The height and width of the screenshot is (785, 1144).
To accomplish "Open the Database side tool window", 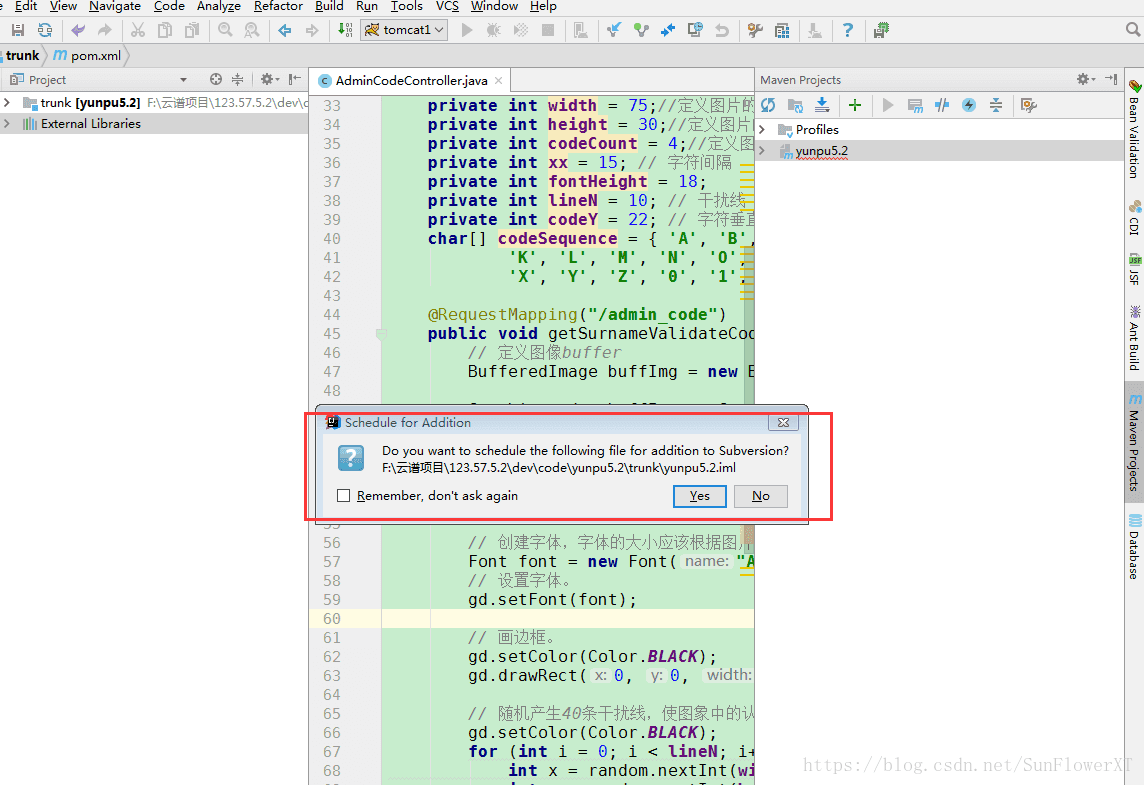I will (x=1134, y=545).
